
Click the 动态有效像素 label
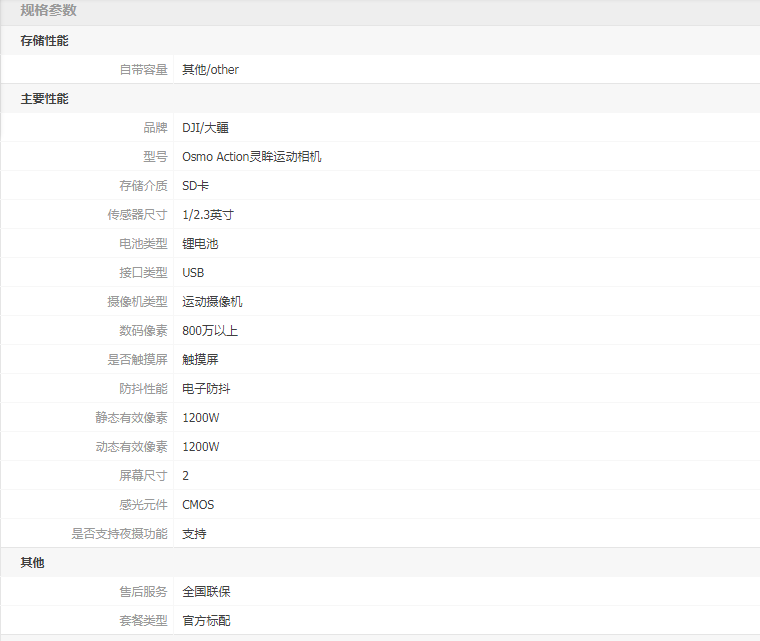(131, 447)
